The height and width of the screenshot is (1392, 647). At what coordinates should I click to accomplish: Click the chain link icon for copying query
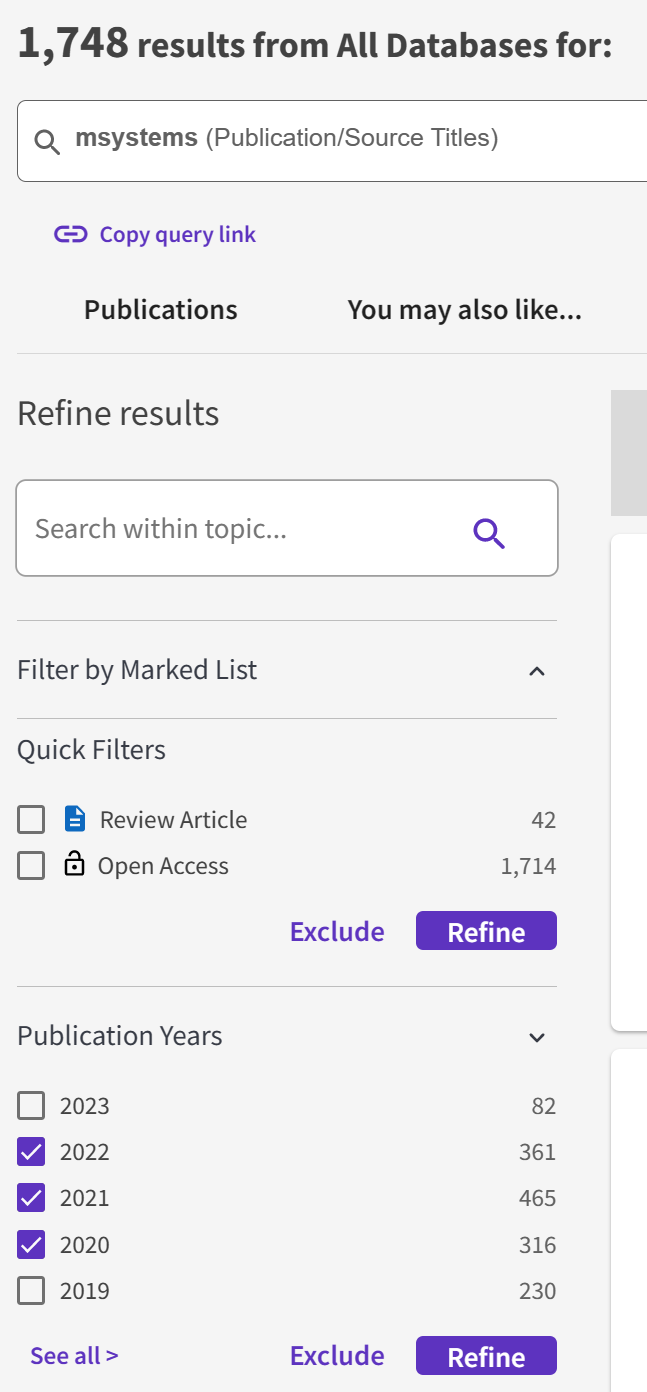[70, 235]
